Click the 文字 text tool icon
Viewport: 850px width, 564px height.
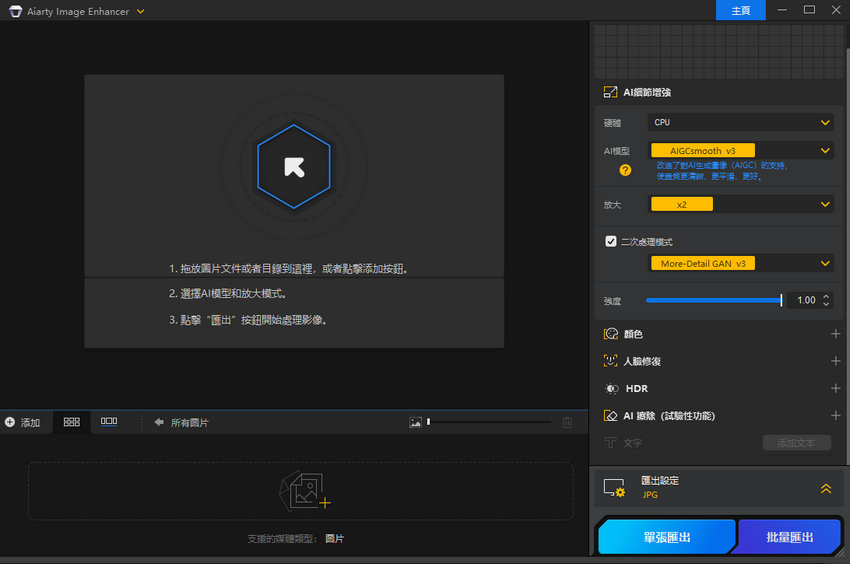point(610,443)
